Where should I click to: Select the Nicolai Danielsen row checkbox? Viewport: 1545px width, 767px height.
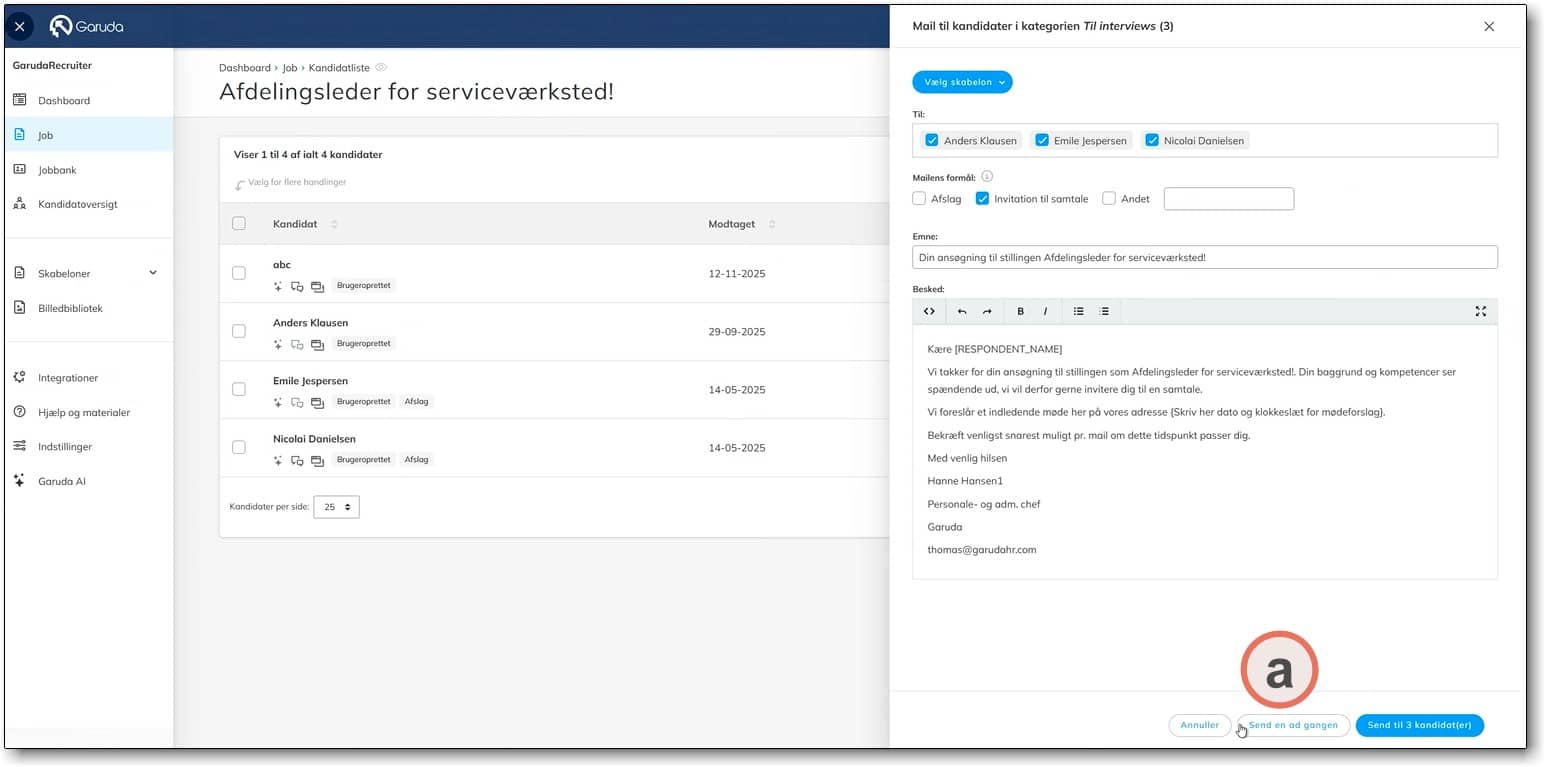click(x=239, y=447)
